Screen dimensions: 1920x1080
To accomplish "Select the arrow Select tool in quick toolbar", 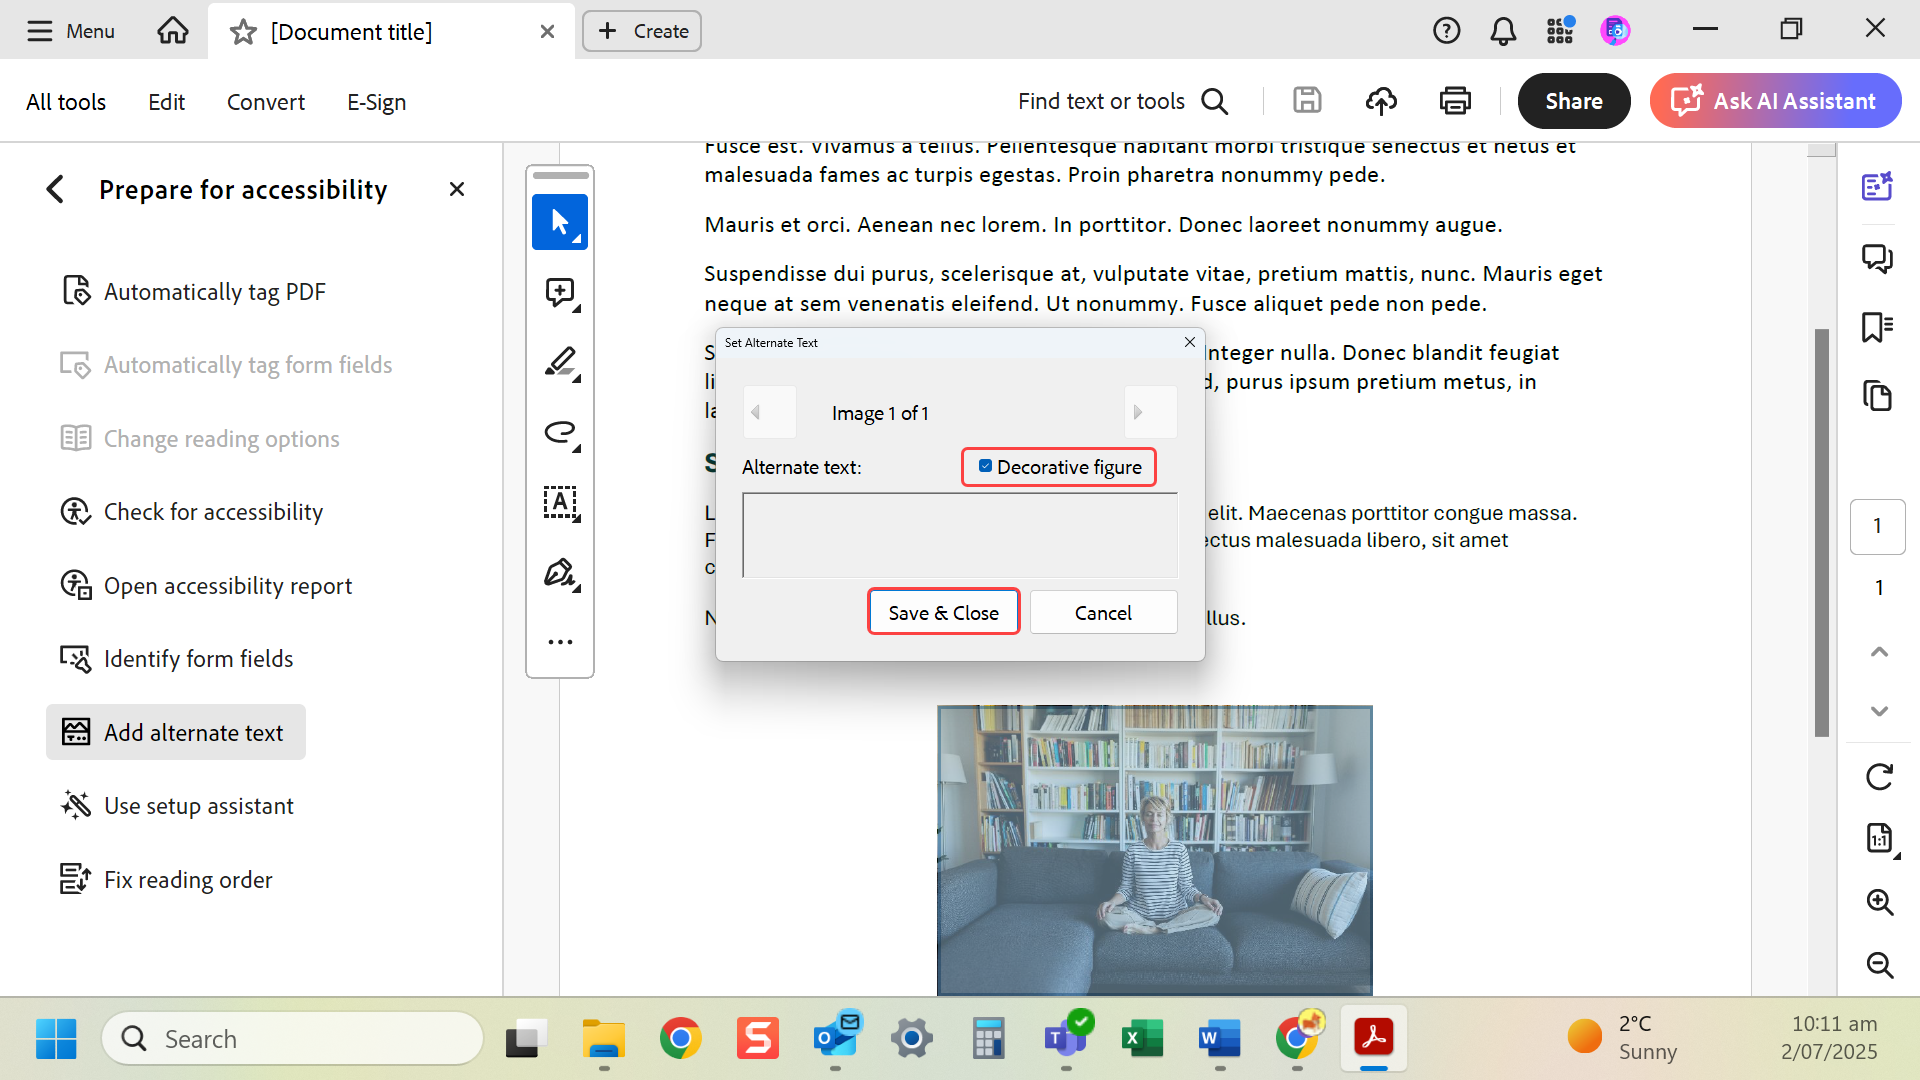I will [560, 222].
